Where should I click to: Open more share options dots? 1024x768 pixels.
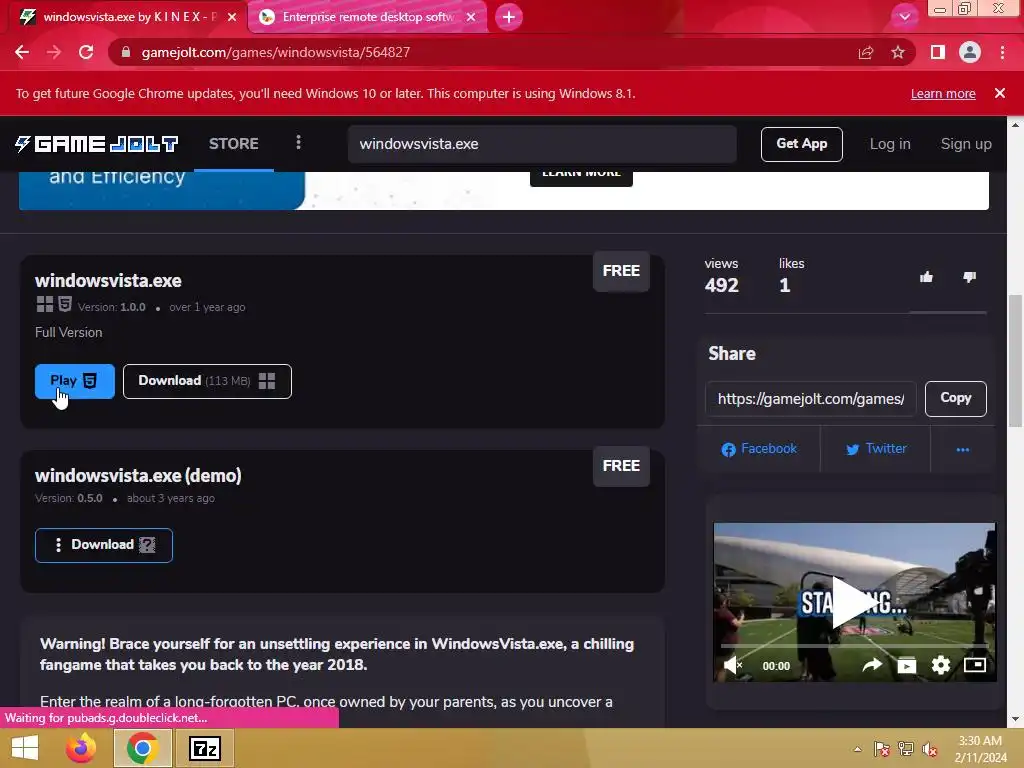coord(963,449)
